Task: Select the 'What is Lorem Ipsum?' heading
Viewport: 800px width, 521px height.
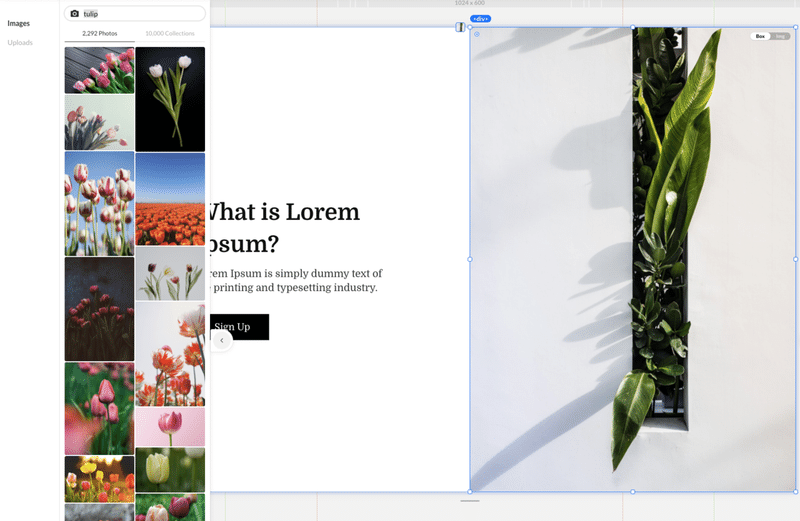Action: (x=284, y=228)
